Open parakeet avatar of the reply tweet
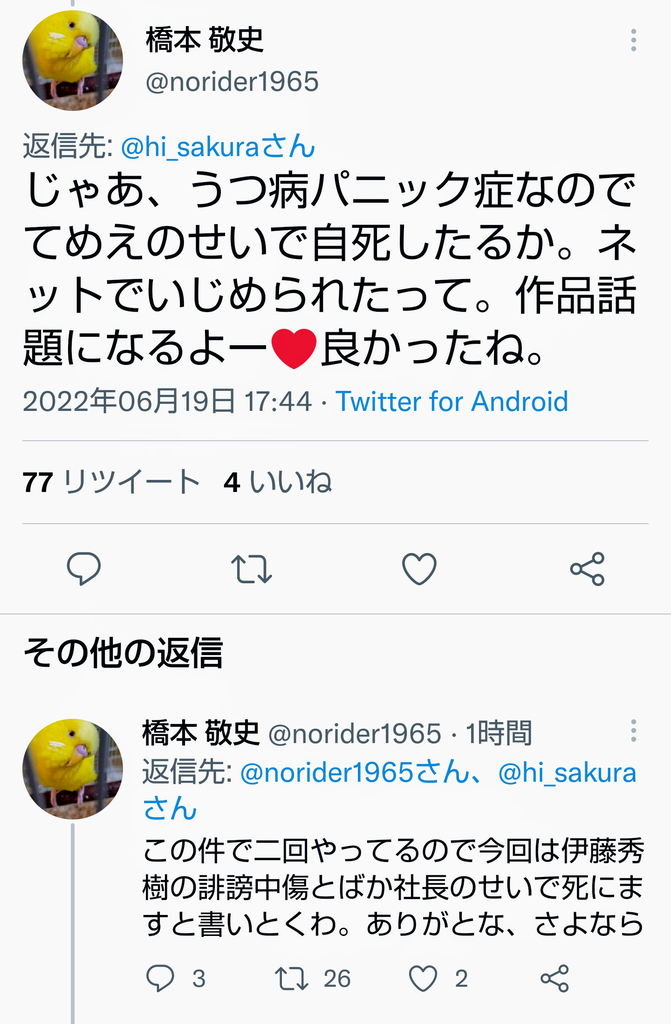This screenshot has width=671, height=1024. (x=73, y=769)
